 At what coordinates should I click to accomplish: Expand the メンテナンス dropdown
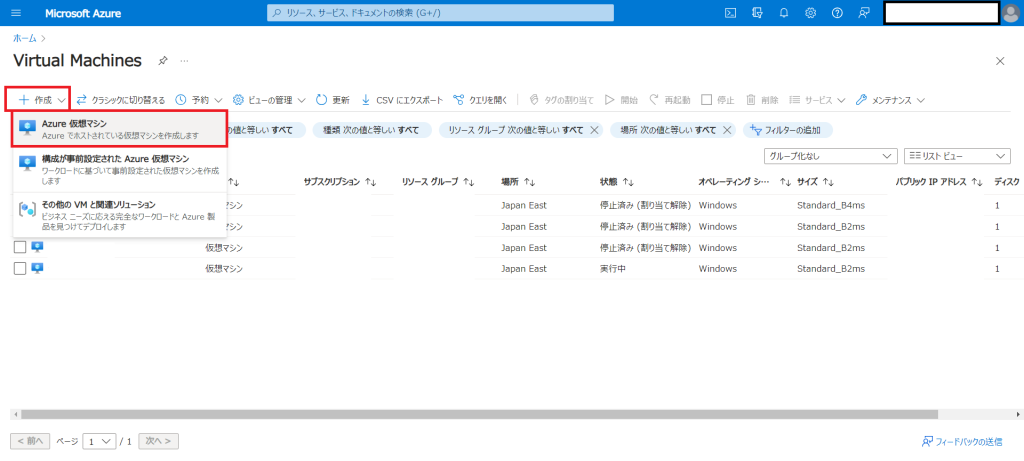[891, 100]
